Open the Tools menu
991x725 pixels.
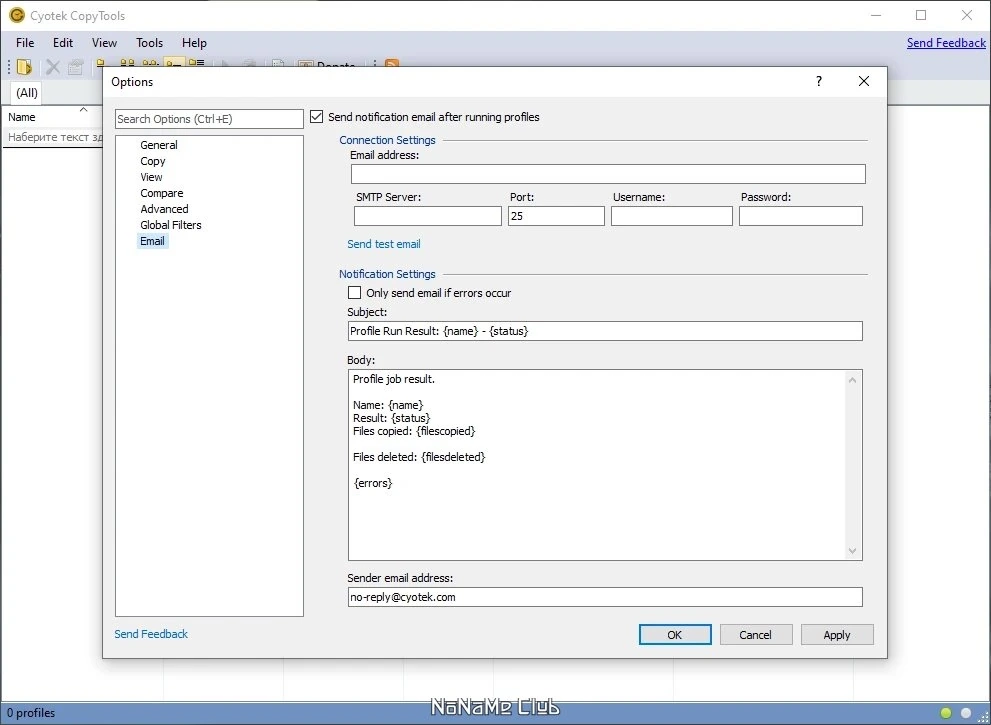(149, 43)
